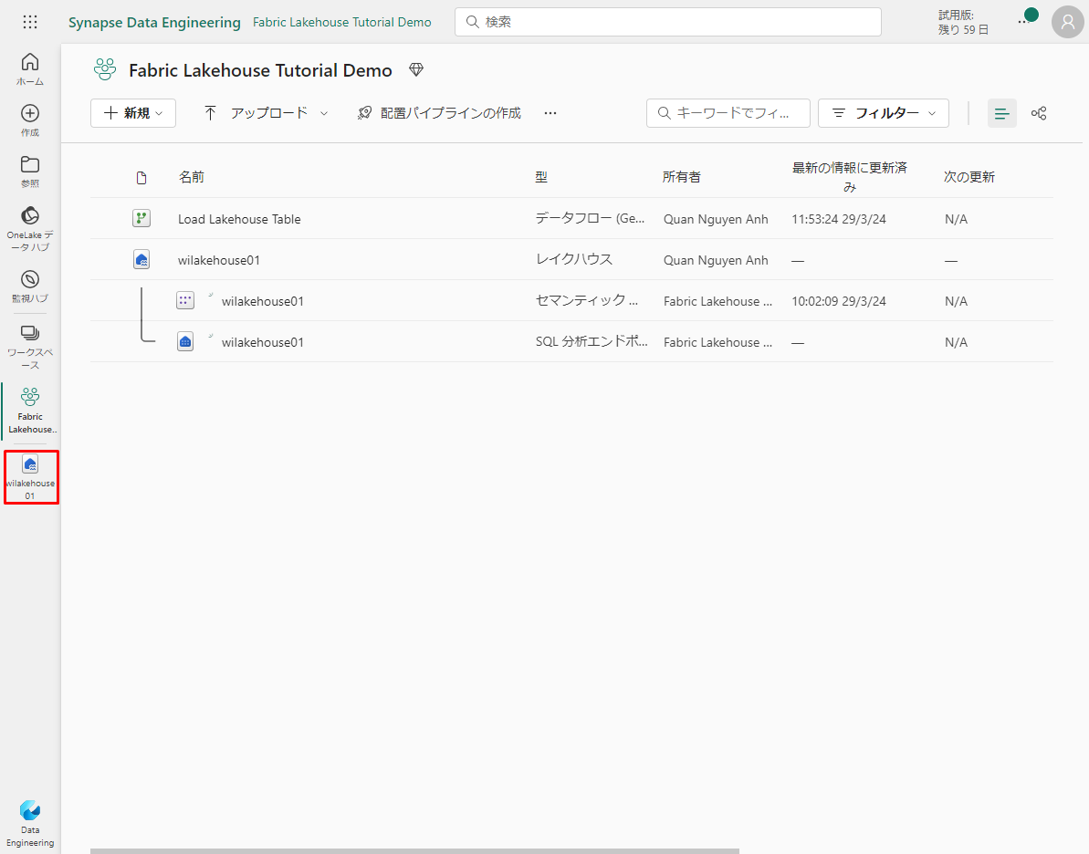Image resolution: width=1089 pixels, height=854 pixels.
Task: Open the 新規 (New) dropdown
Action: [x=133, y=113]
